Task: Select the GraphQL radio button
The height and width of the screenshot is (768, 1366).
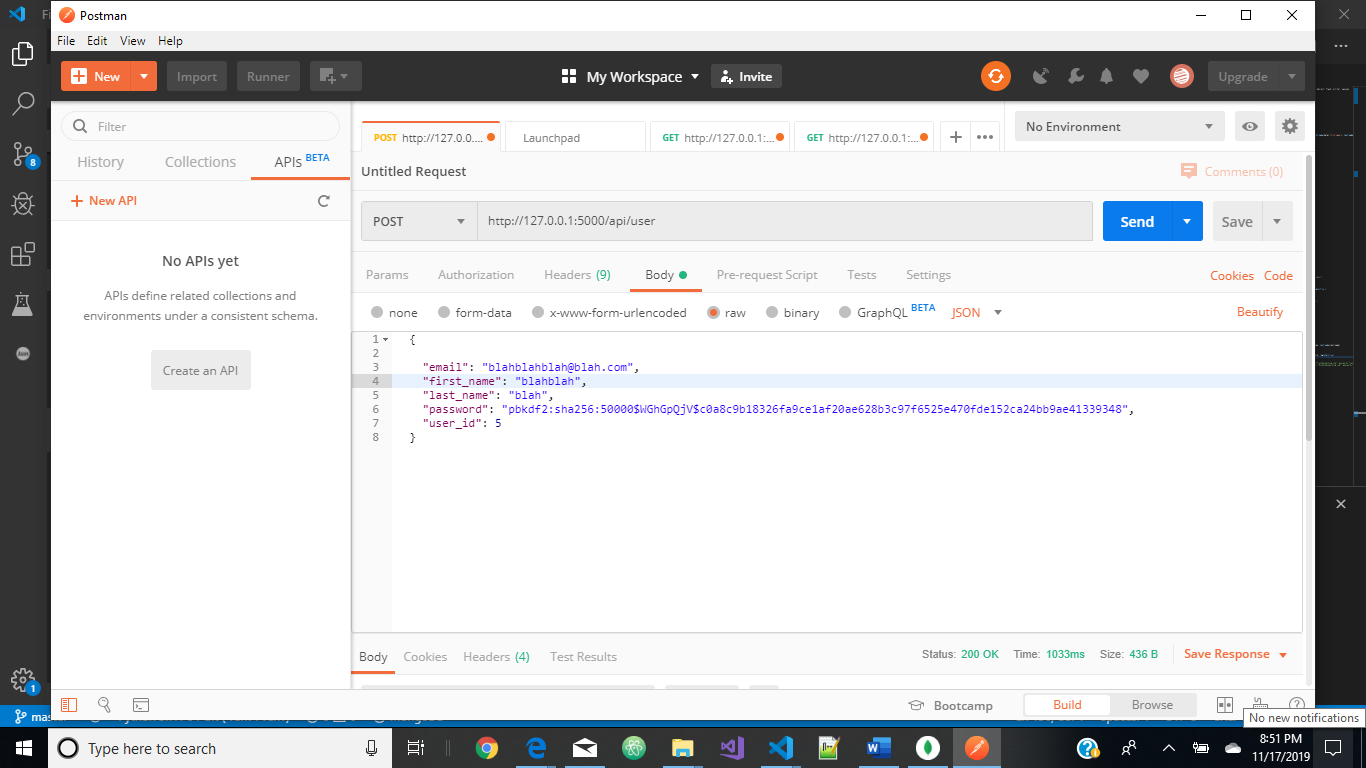Action: point(845,313)
